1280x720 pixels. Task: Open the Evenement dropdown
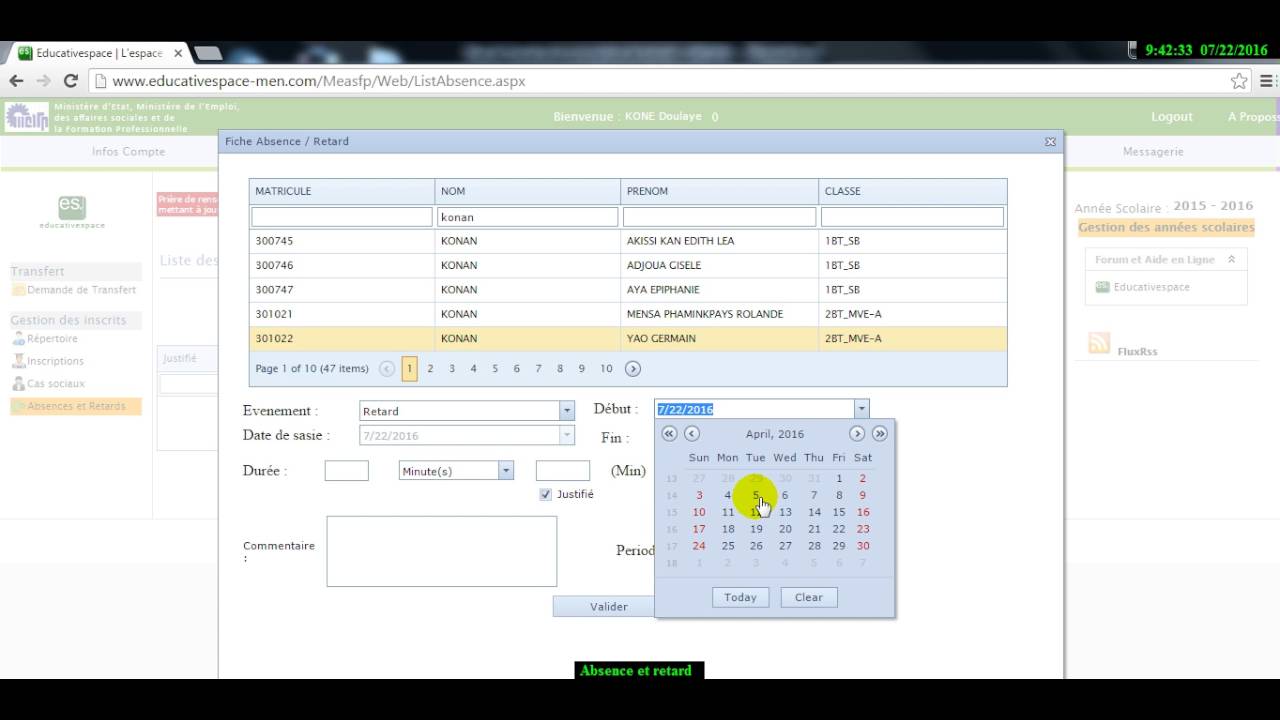click(567, 411)
